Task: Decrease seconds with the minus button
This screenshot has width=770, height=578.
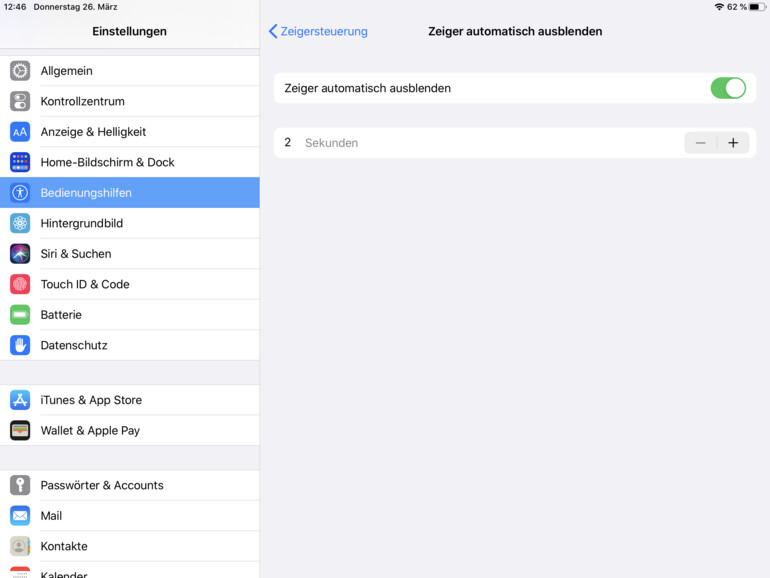Action: tap(700, 143)
